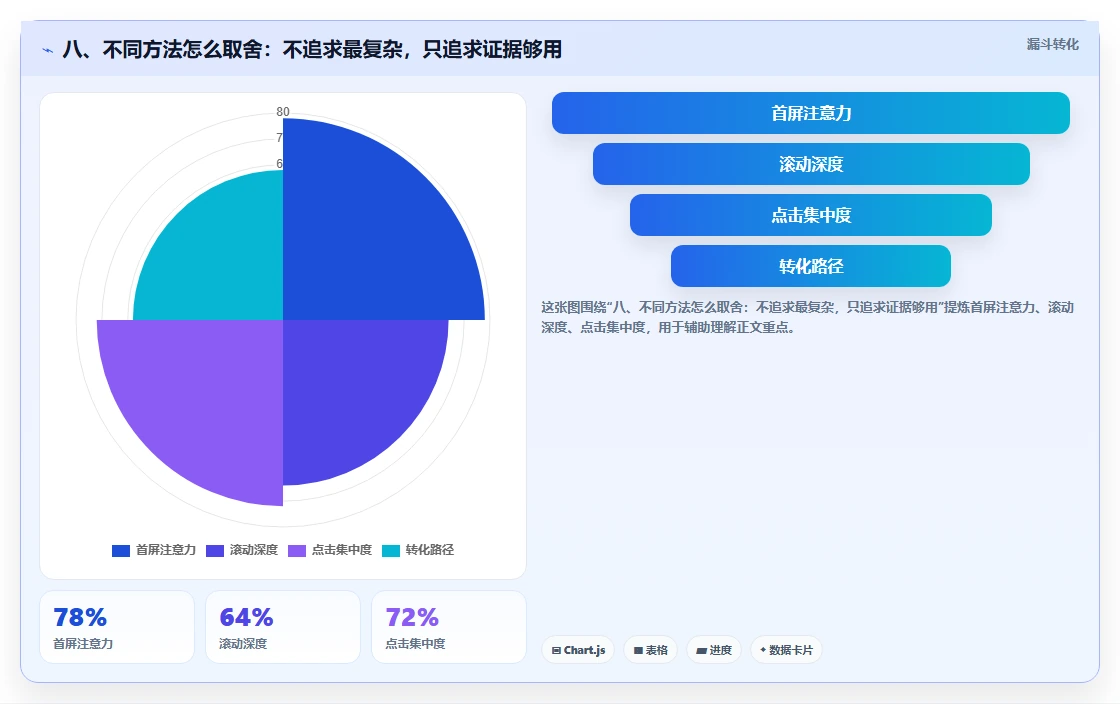This screenshot has height=704, width=1120.
Task: Toggle 首屏注意力 legend swatch in chart
Action: click(121, 550)
